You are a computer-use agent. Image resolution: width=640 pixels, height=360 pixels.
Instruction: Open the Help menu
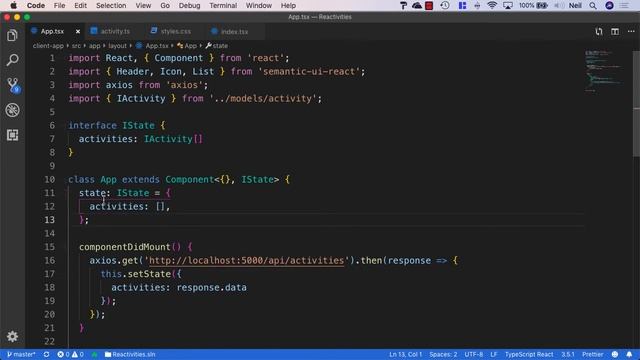pos(288,5)
